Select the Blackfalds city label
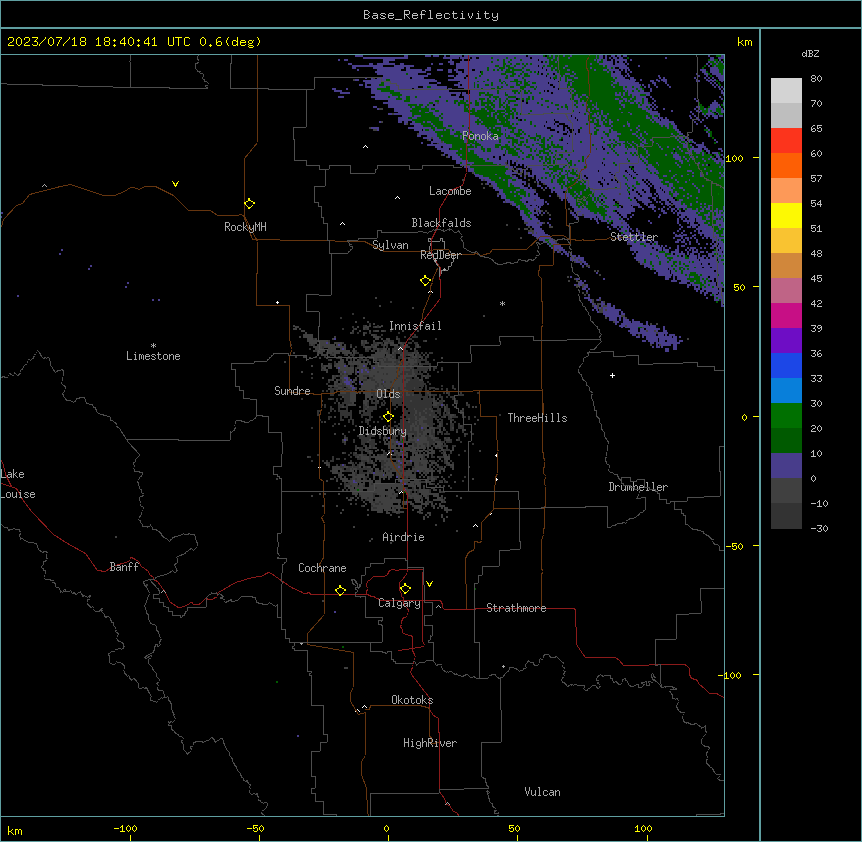Image resolution: width=862 pixels, height=842 pixels. point(441,223)
